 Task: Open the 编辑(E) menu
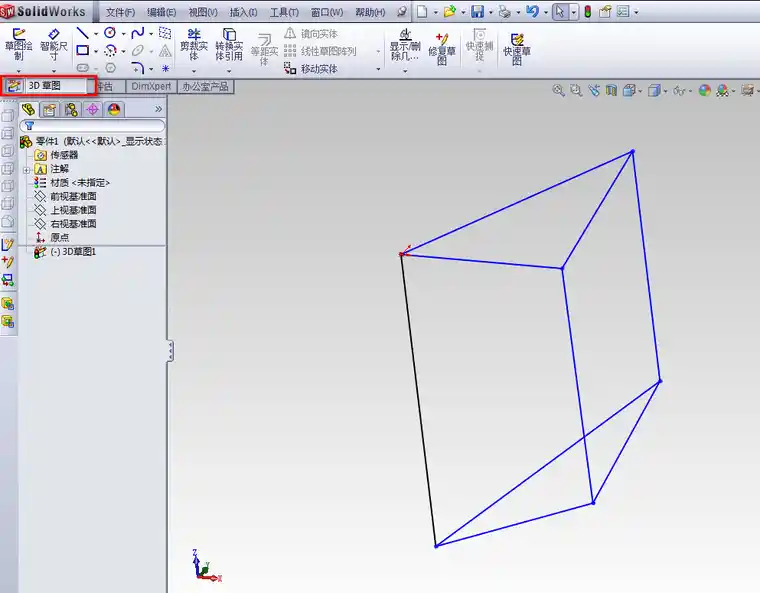coord(161,12)
